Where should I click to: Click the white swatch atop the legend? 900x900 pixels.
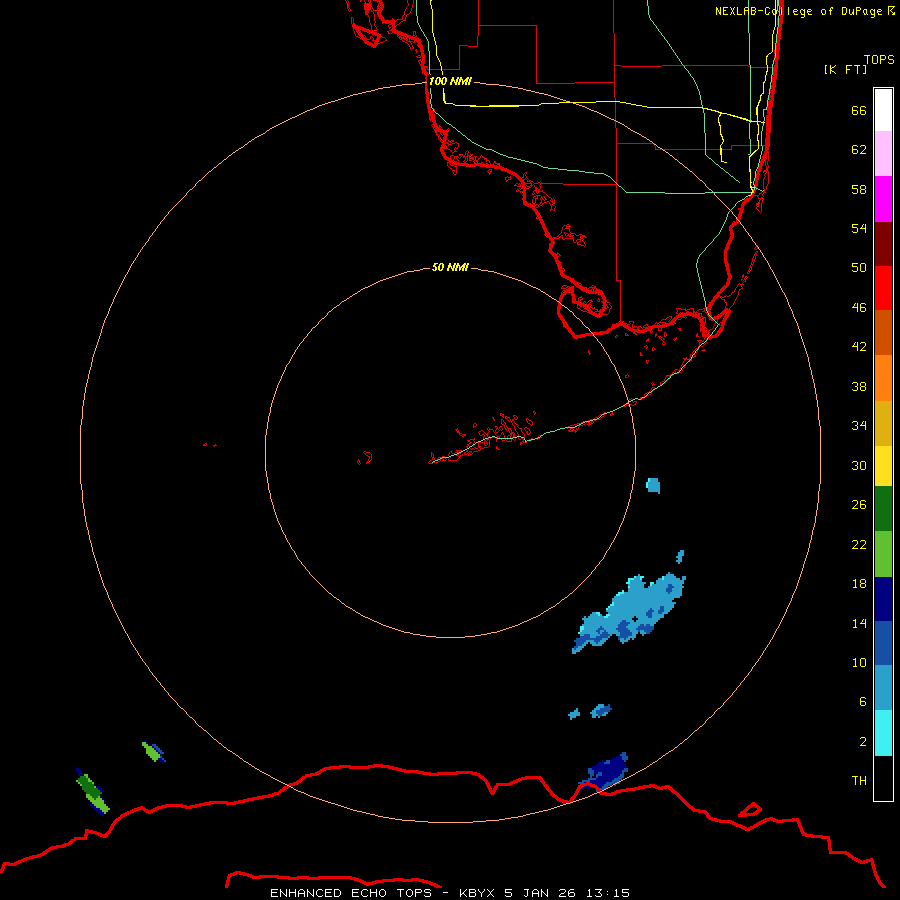[x=883, y=110]
